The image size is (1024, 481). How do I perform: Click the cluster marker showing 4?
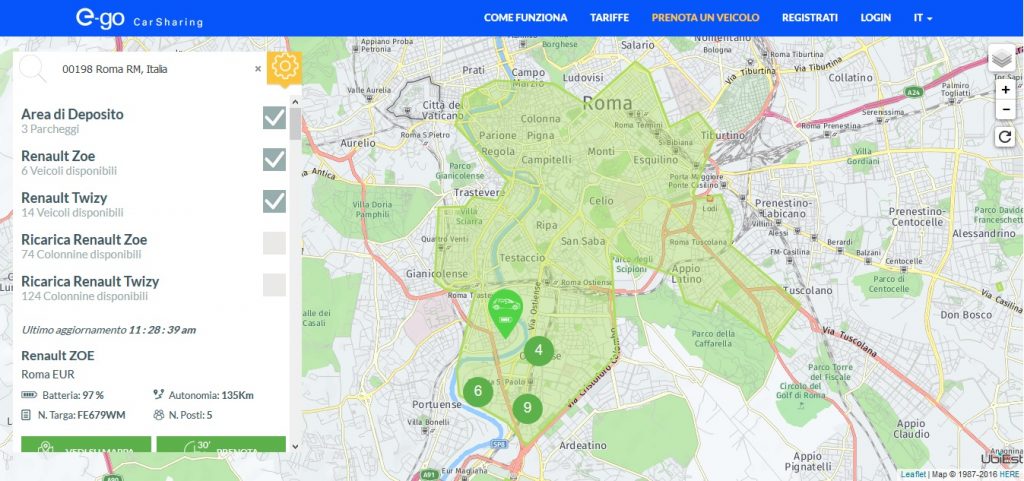(x=539, y=350)
